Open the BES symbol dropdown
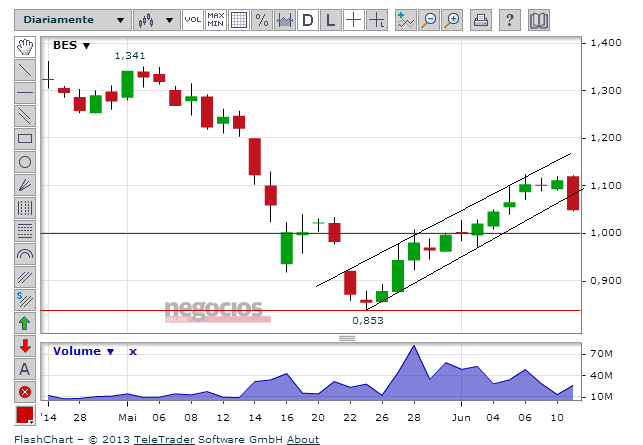The height and width of the screenshot is (445, 643). click(x=71, y=45)
